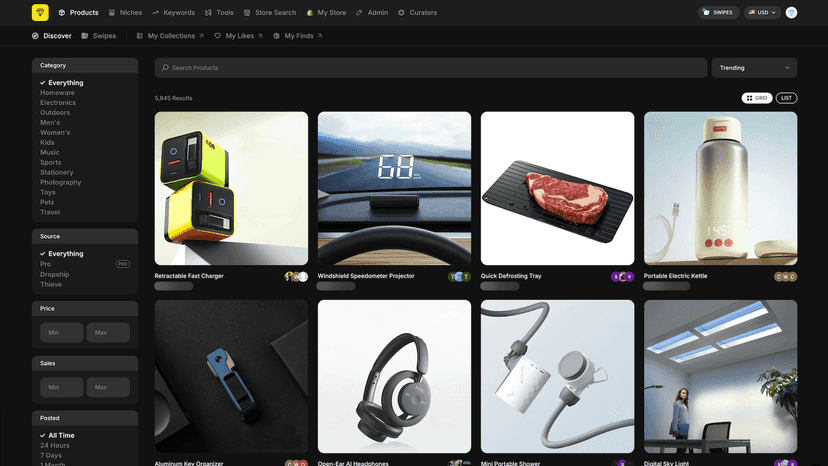Click the PRO badge
This screenshot has height=466, width=828.
point(123,264)
